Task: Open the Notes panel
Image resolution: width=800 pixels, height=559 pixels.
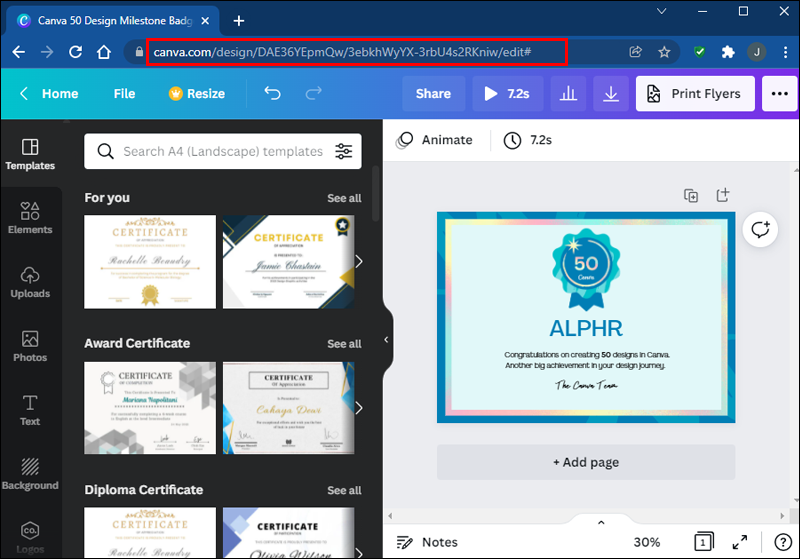Action: click(x=428, y=542)
